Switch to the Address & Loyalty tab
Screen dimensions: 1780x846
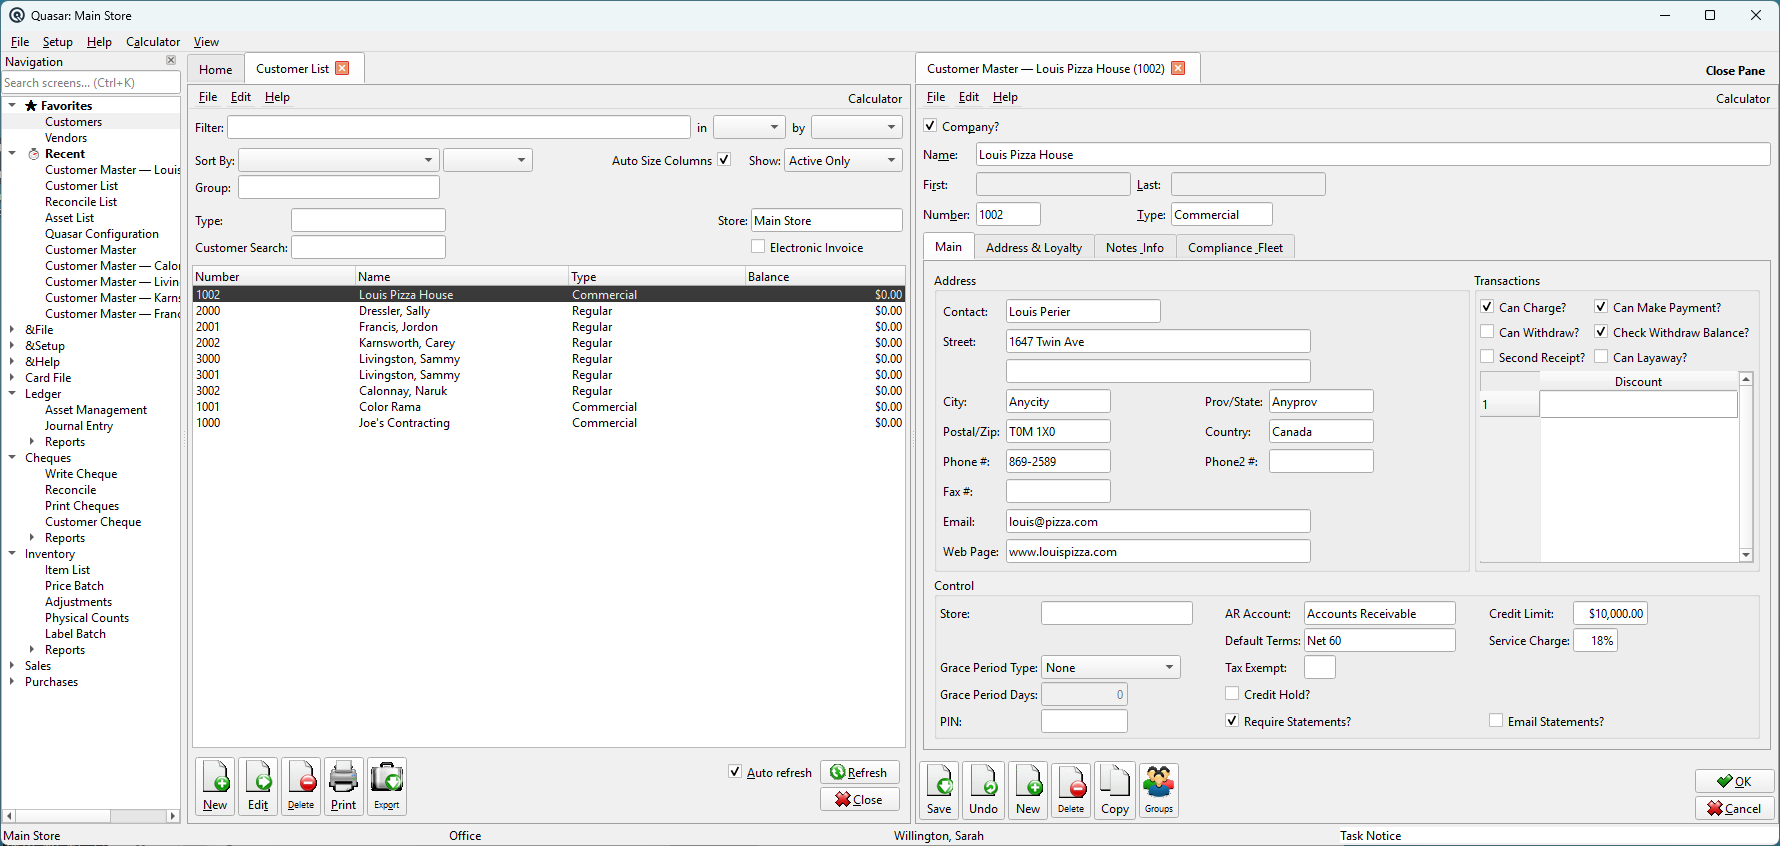click(x=1034, y=248)
